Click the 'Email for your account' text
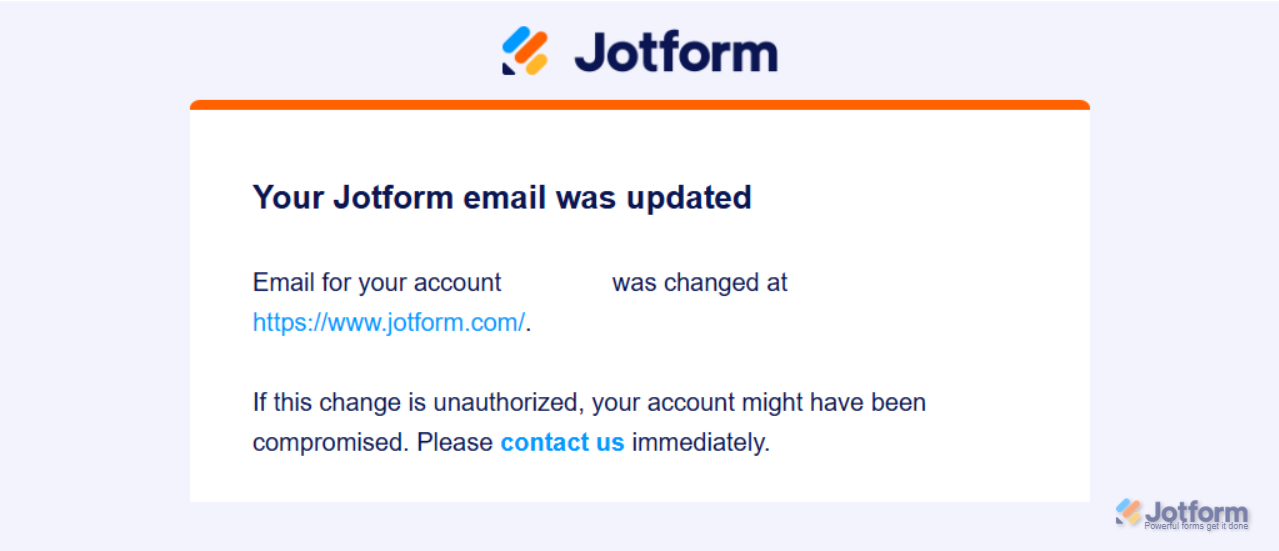Screen dimensions: 1279x551 pos(377,283)
